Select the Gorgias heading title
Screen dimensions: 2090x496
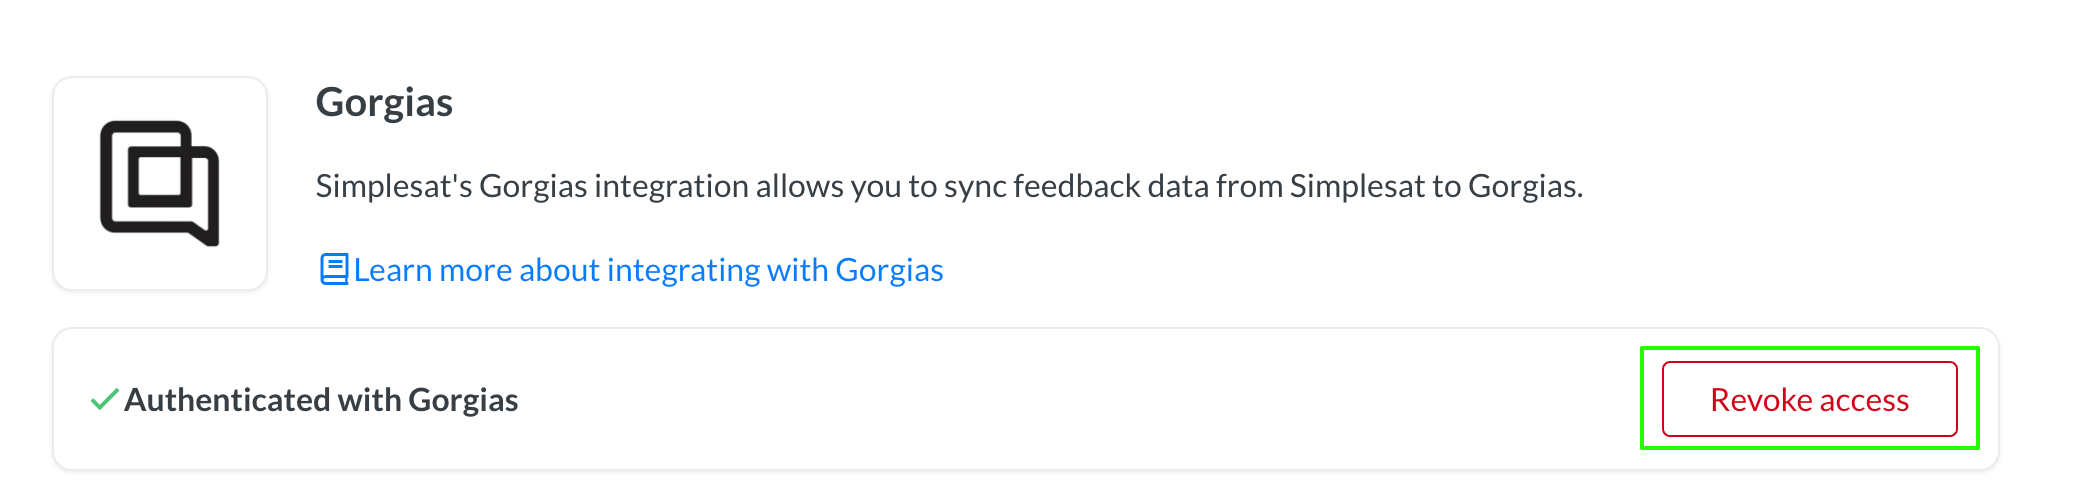[384, 102]
